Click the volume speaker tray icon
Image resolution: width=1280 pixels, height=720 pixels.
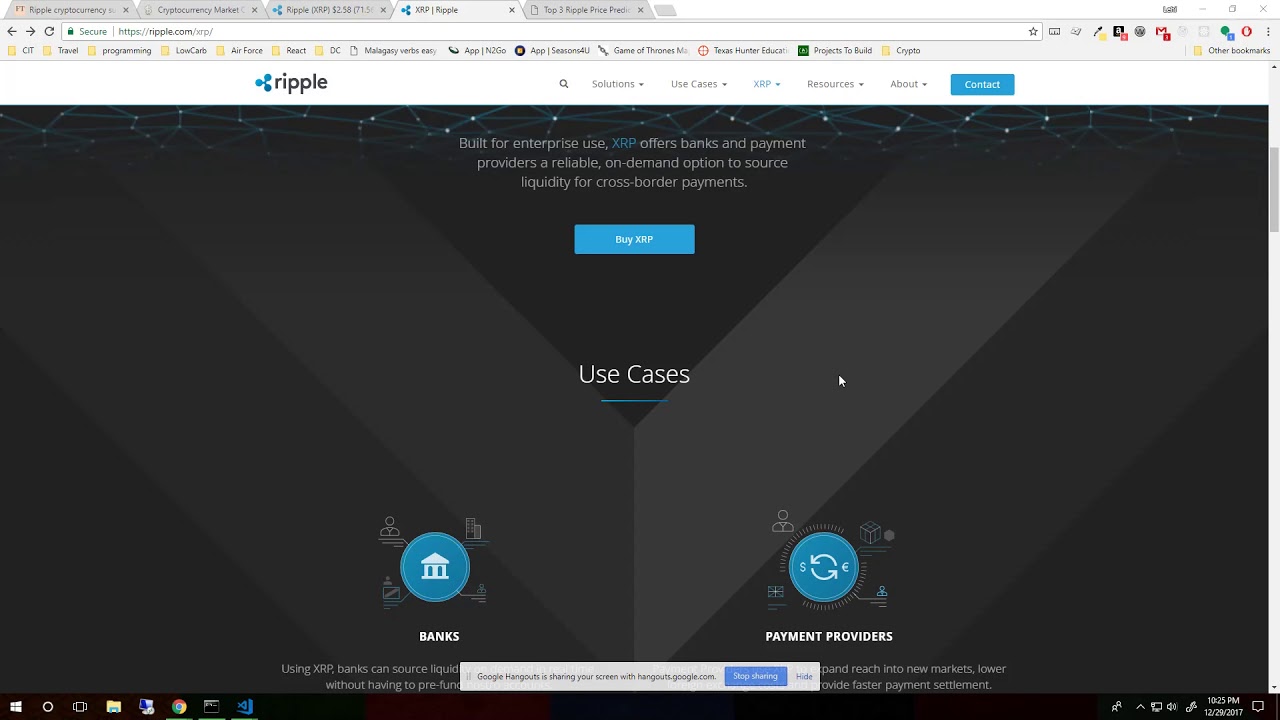(x=1172, y=707)
